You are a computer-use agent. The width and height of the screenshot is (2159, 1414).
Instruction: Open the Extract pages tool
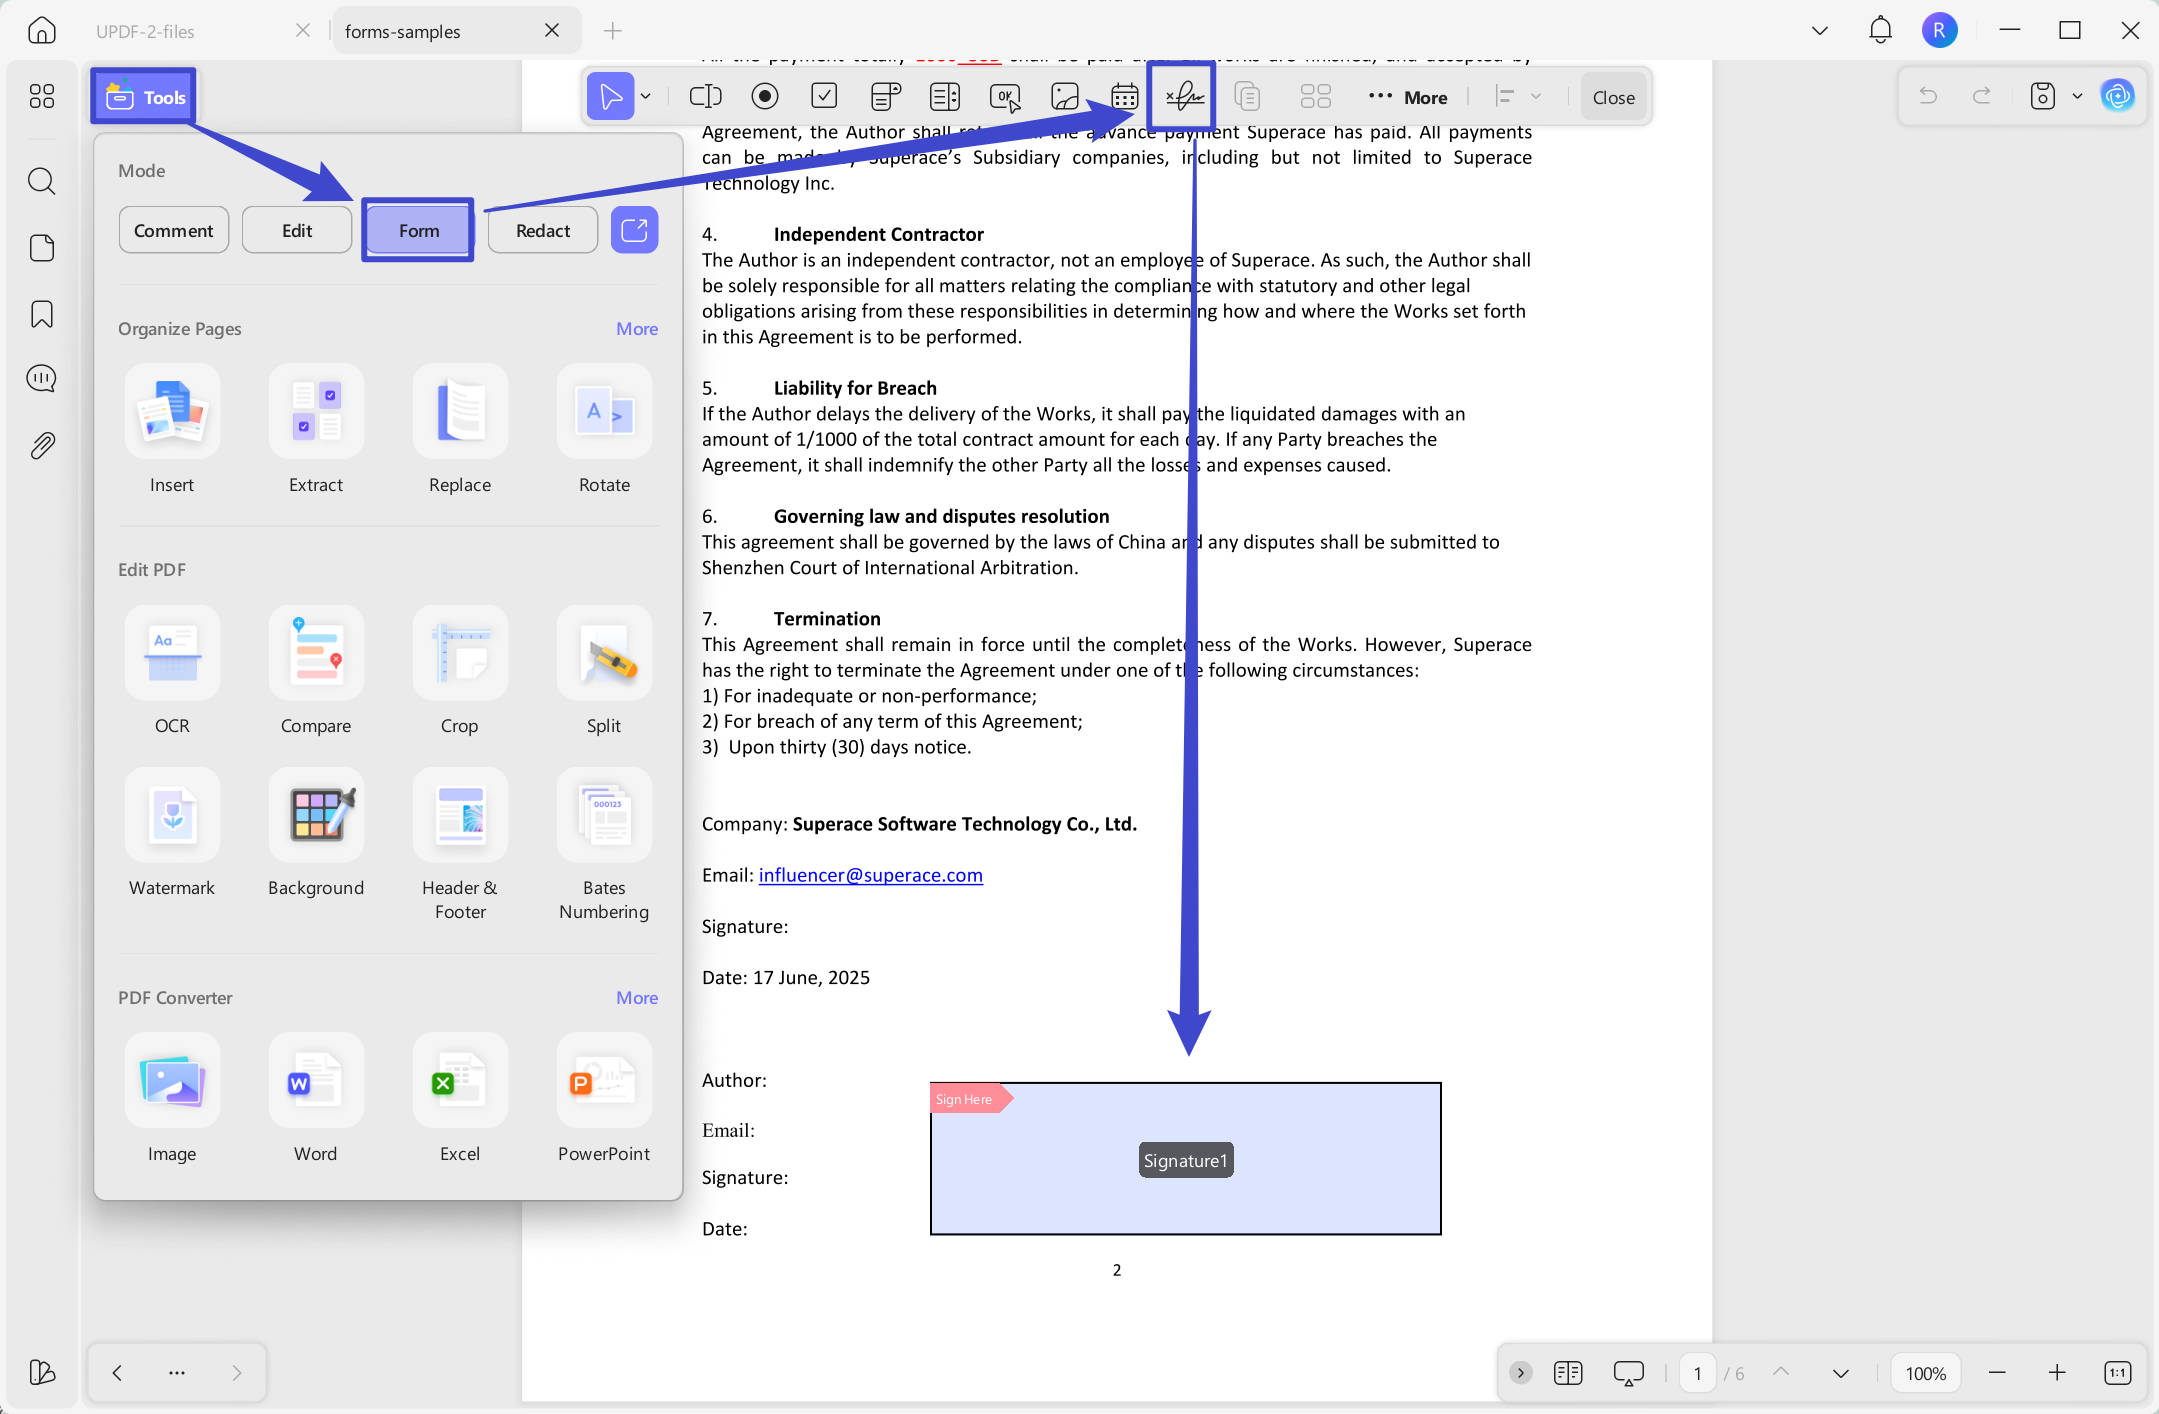[316, 430]
